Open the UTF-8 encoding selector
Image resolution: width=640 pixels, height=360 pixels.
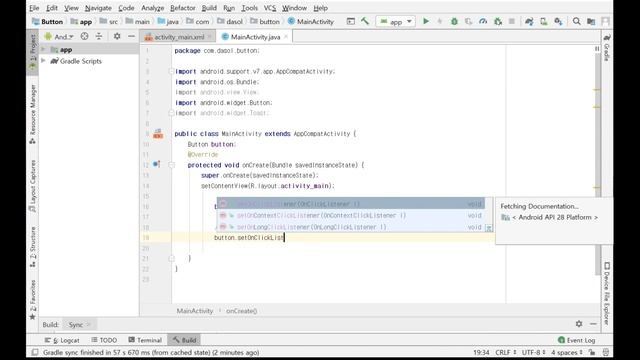coord(533,352)
